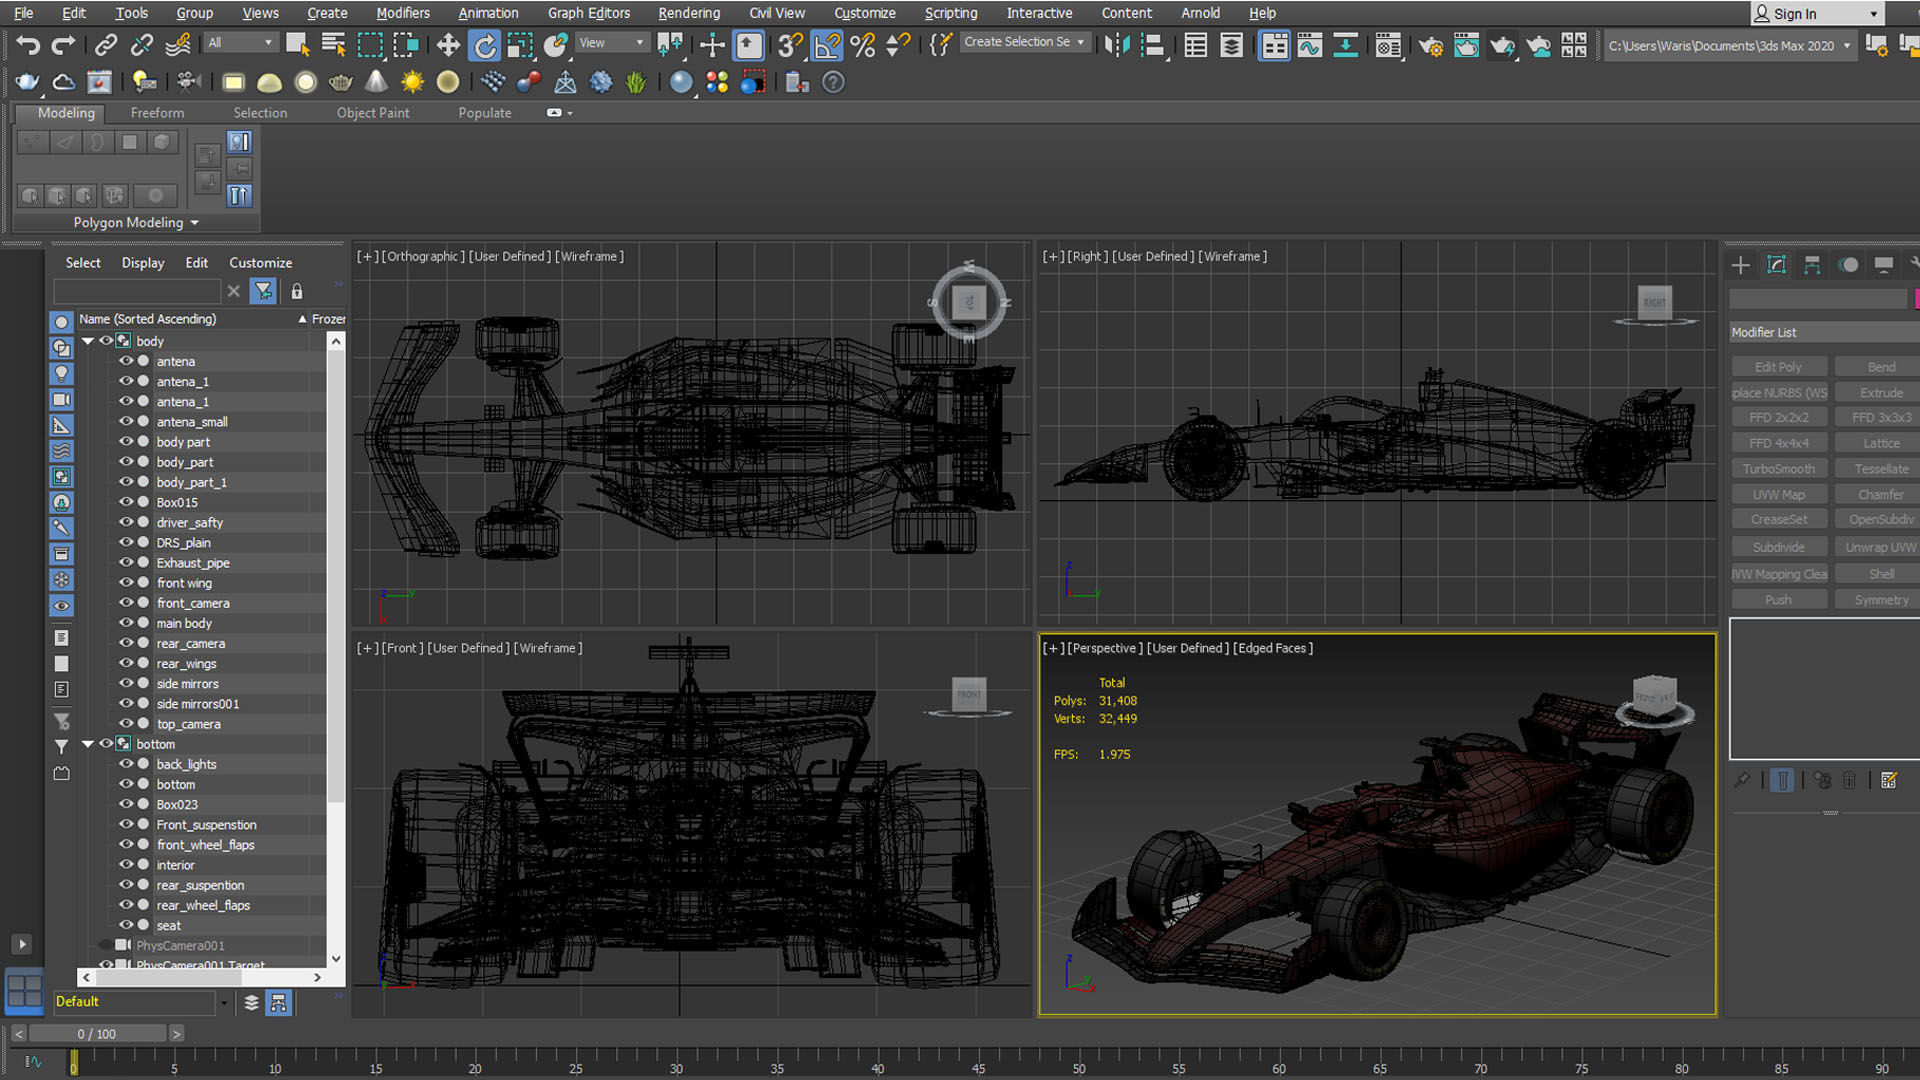The image size is (1920, 1080).
Task: Open the Create tab plus icon in command panel
Action: click(x=1741, y=265)
